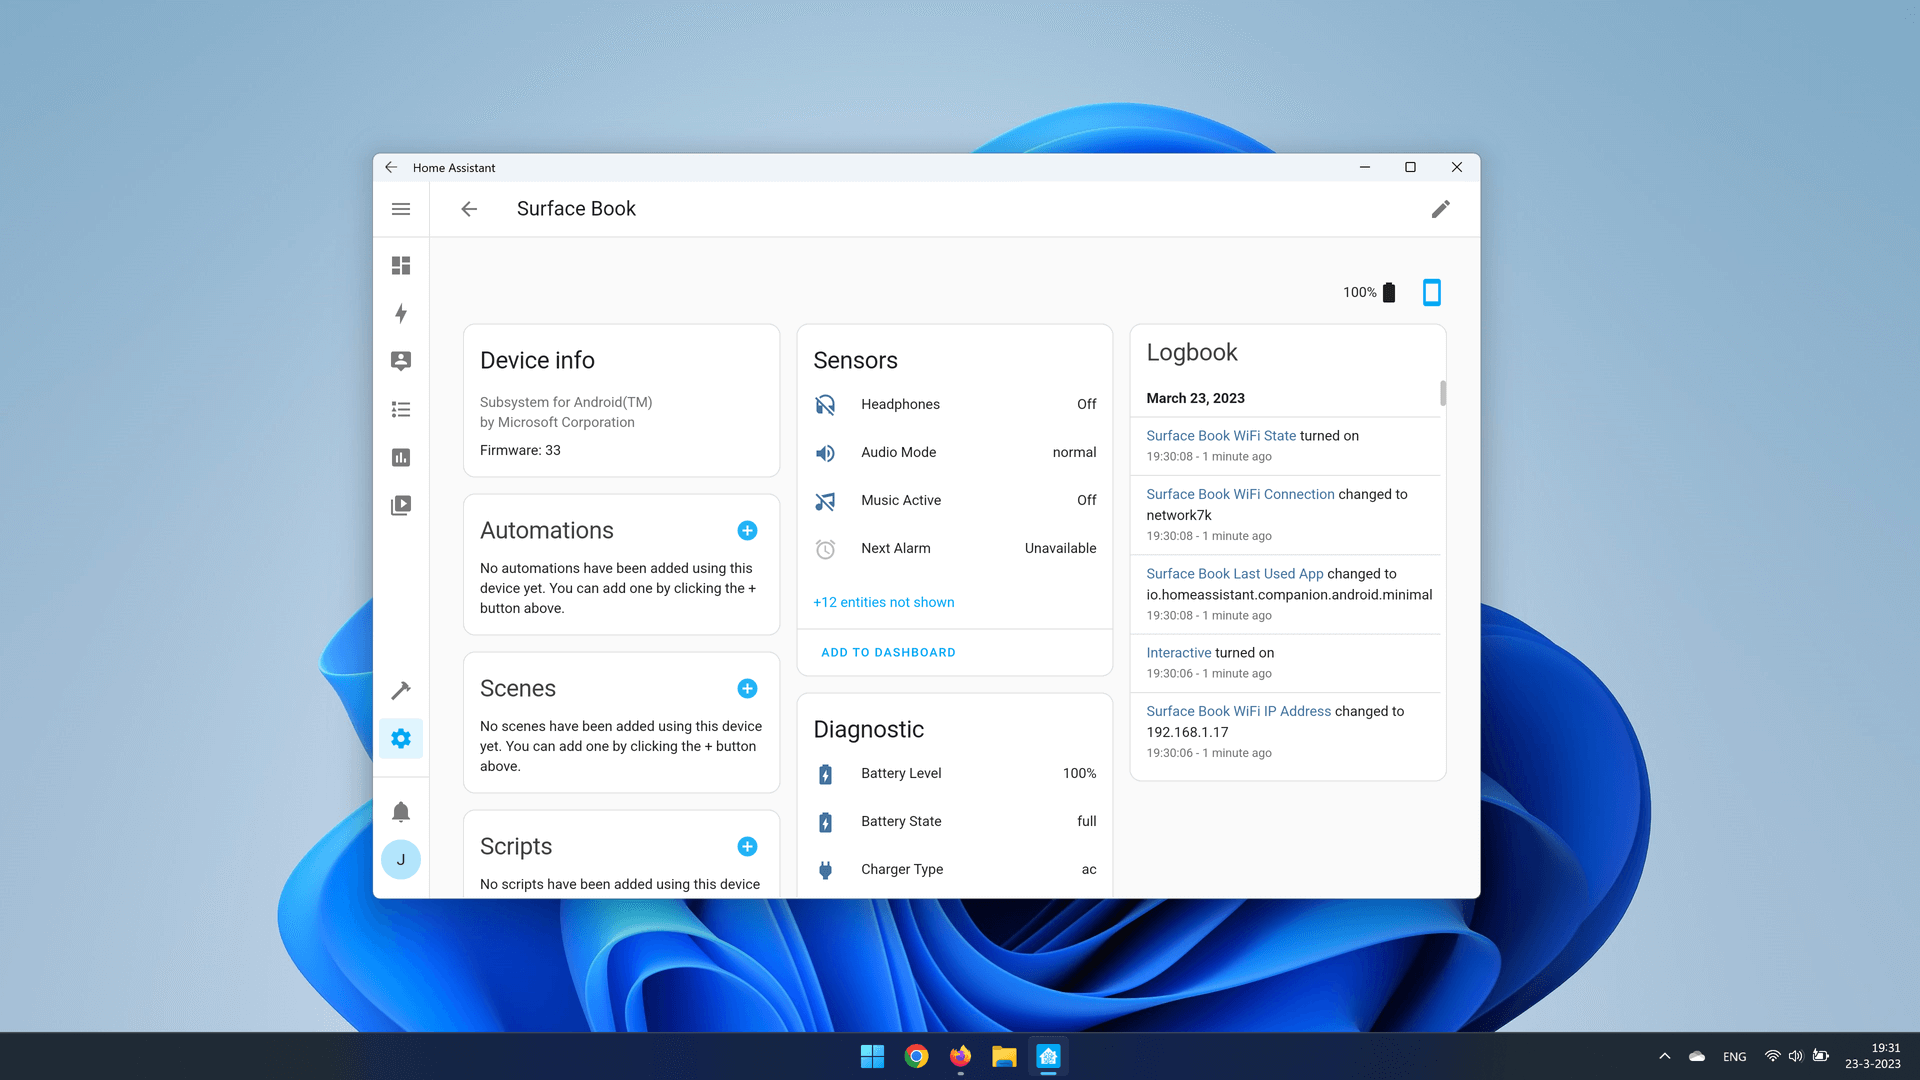Open the Home Assistant dashboard view
The image size is (1920, 1080).
(401, 264)
